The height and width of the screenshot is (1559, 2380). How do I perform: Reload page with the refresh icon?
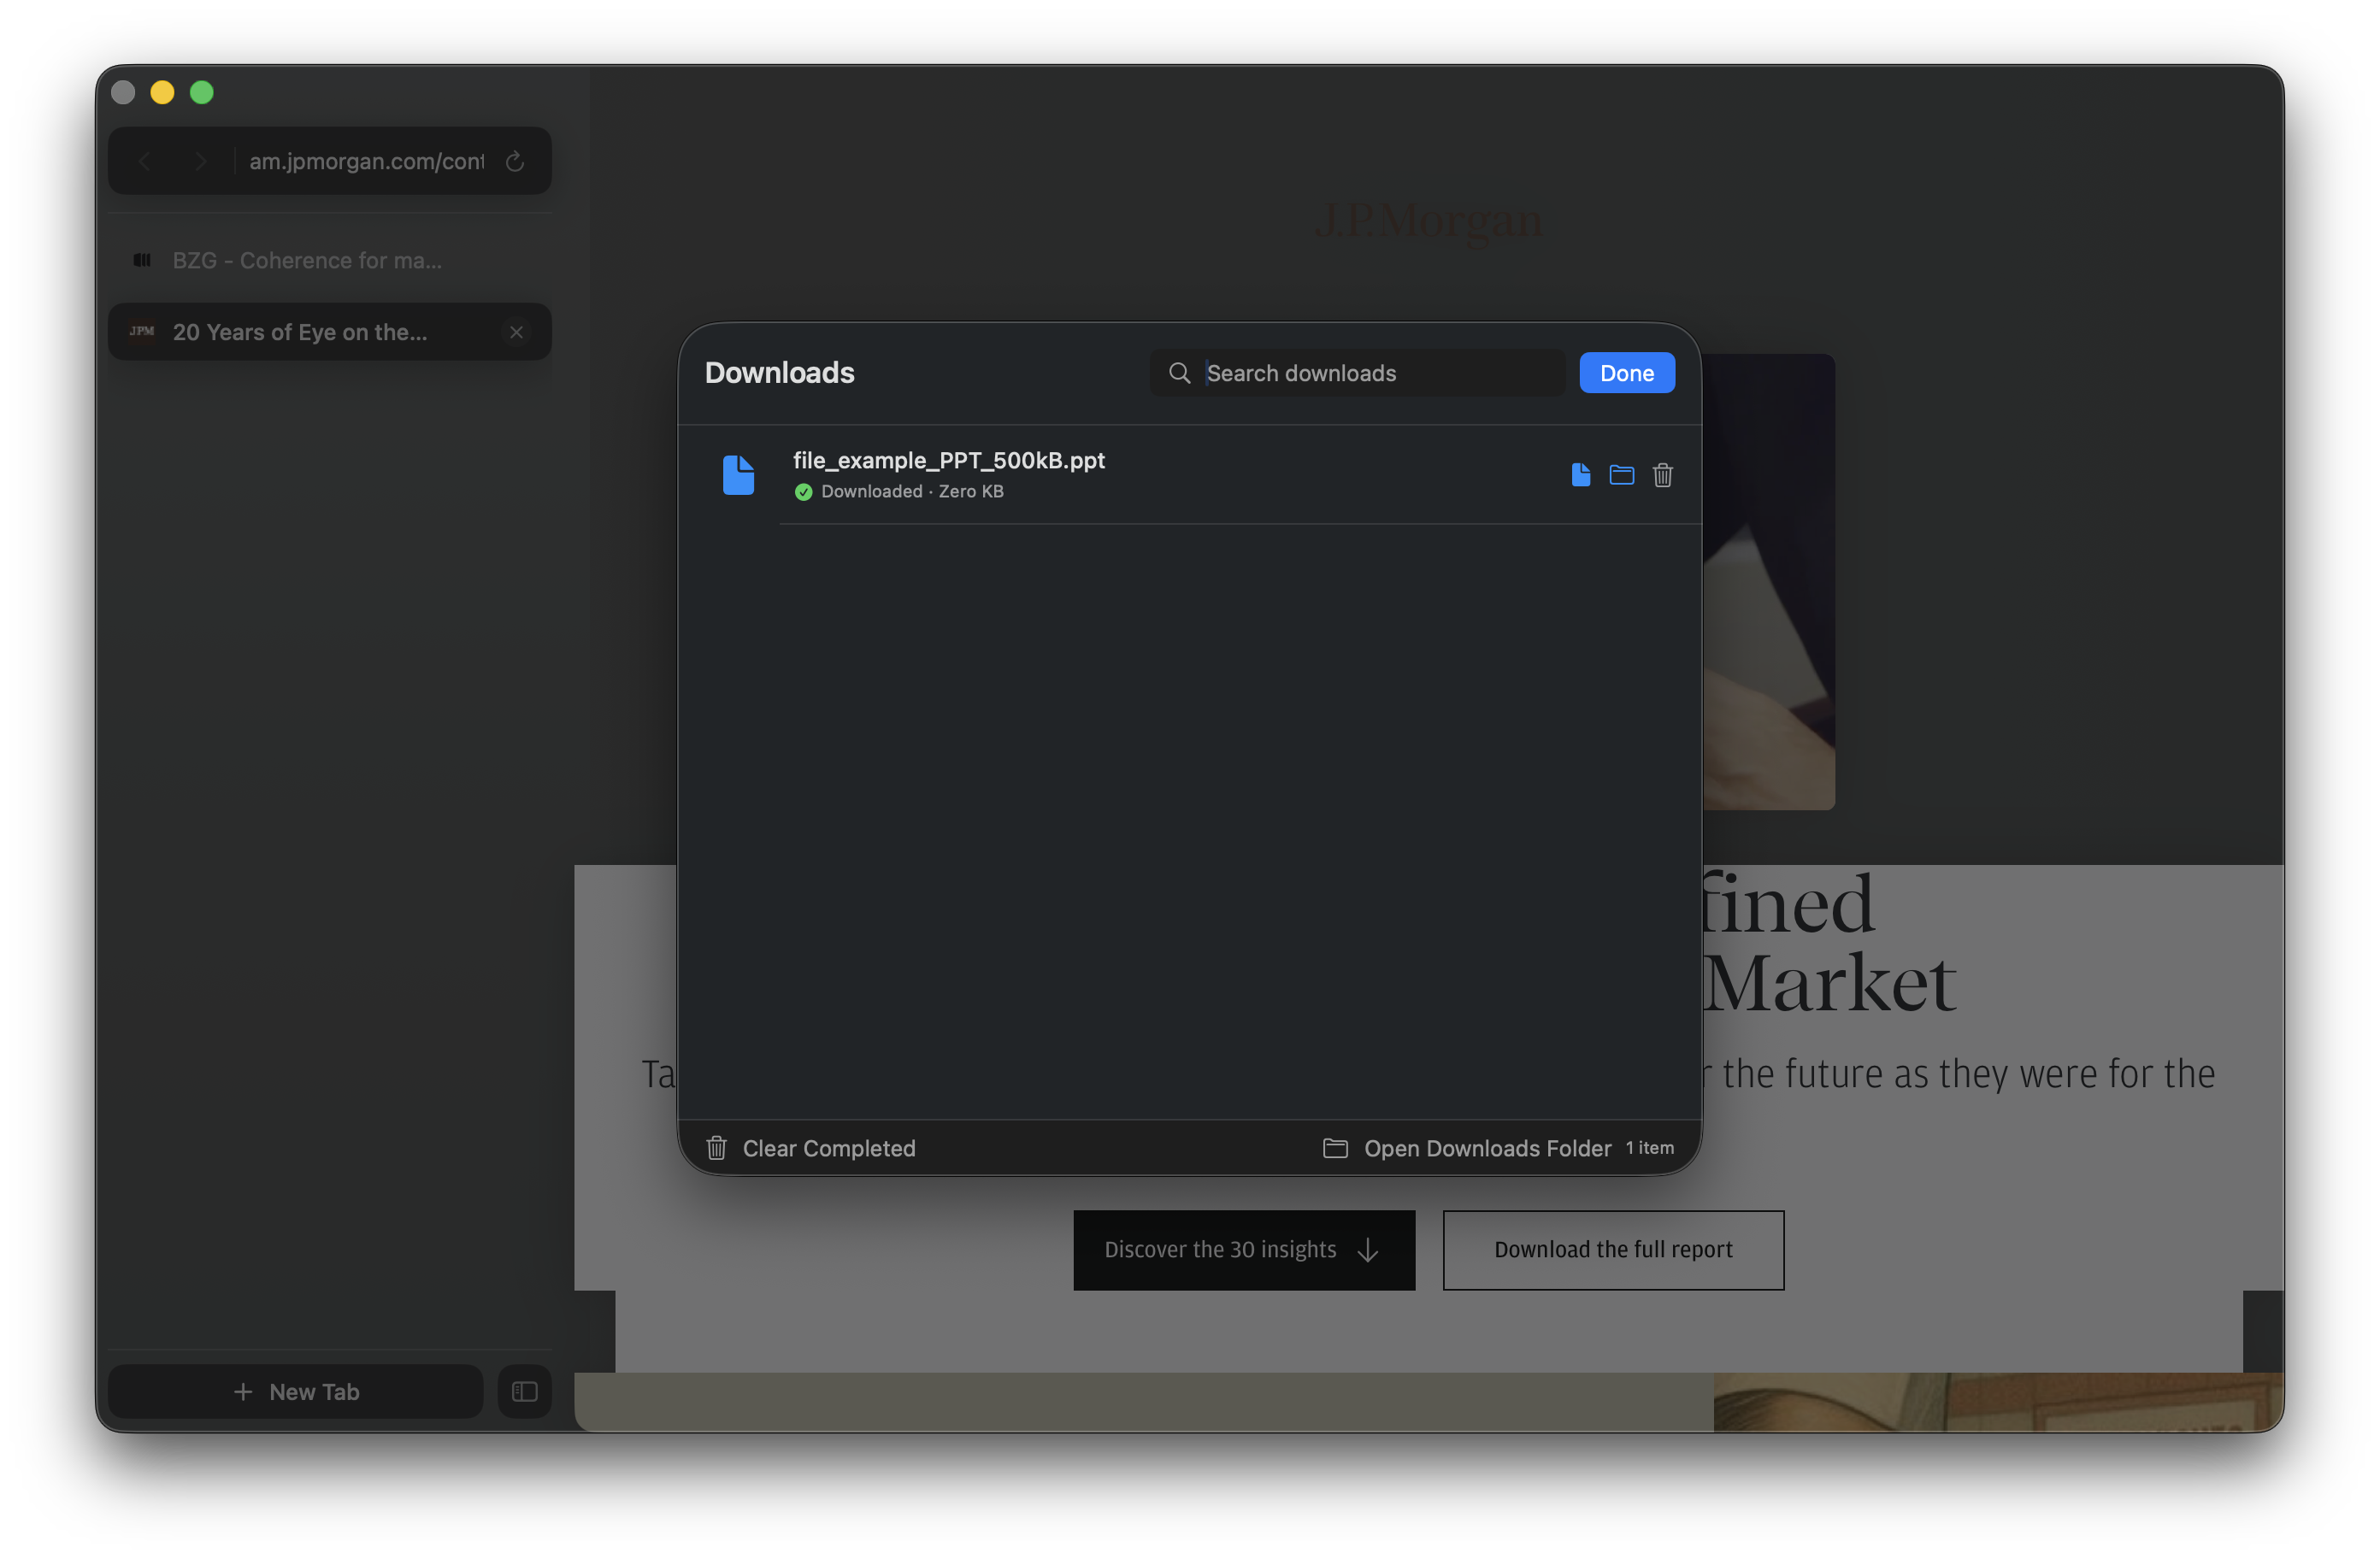pyautogui.click(x=515, y=161)
